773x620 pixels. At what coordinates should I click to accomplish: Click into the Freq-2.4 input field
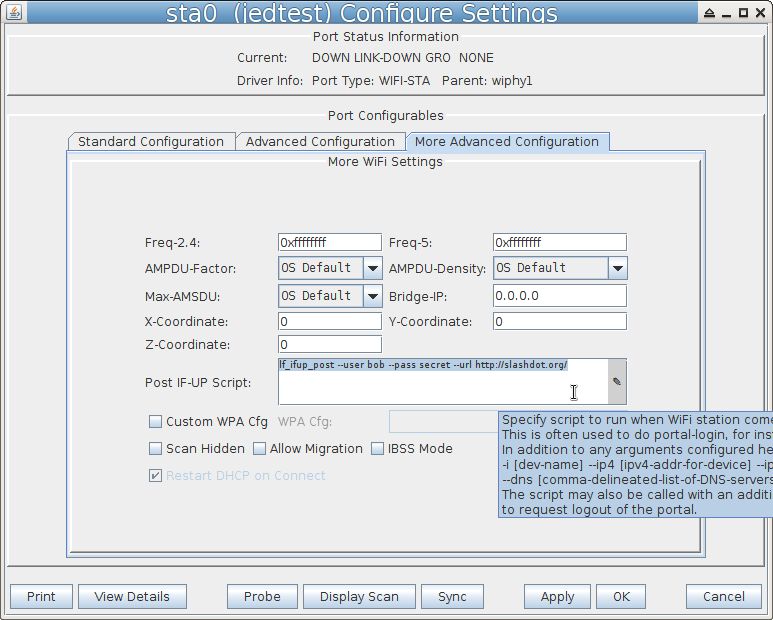tap(329, 242)
